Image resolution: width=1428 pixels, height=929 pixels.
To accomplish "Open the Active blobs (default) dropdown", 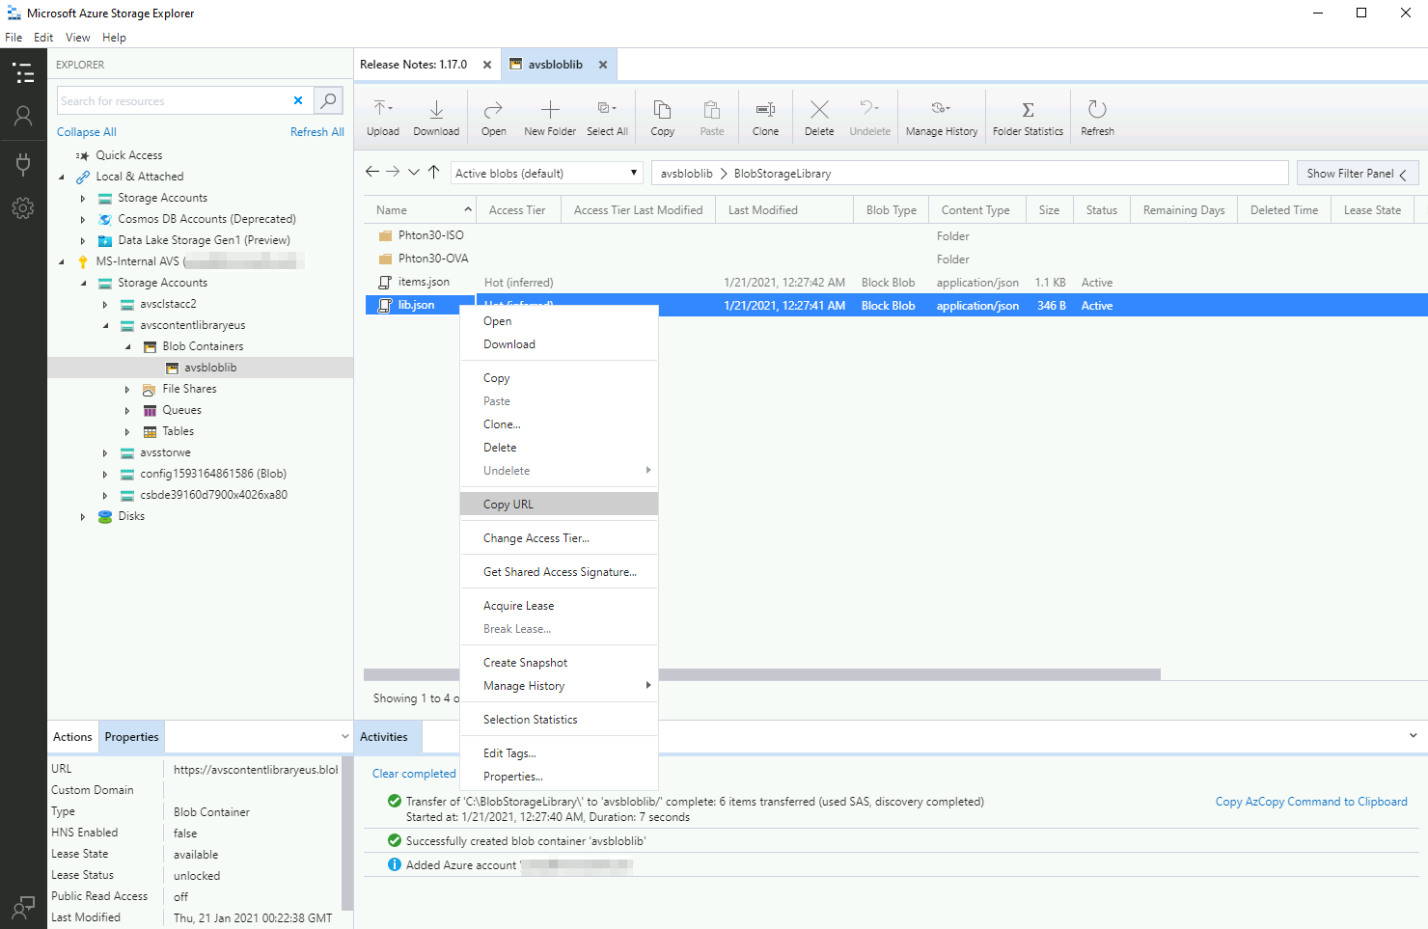I will (x=546, y=173).
